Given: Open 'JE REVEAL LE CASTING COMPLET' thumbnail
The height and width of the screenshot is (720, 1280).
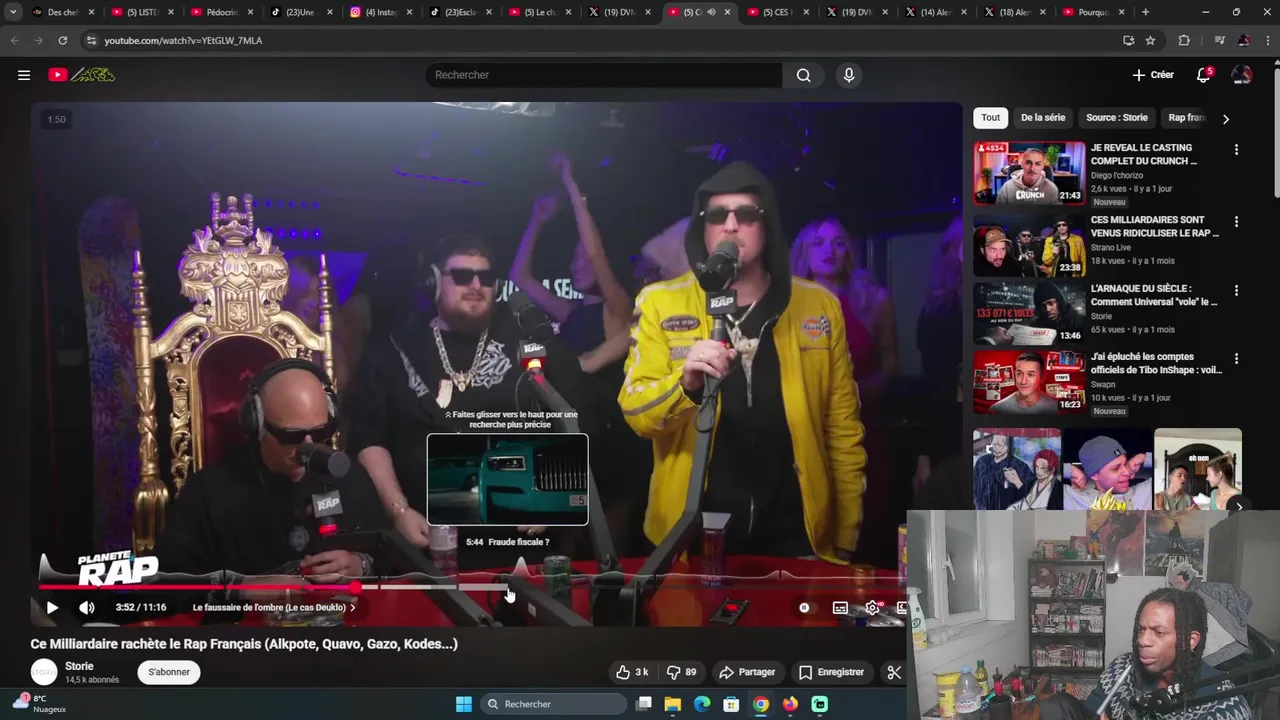Looking at the screenshot, I should click(1029, 173).
